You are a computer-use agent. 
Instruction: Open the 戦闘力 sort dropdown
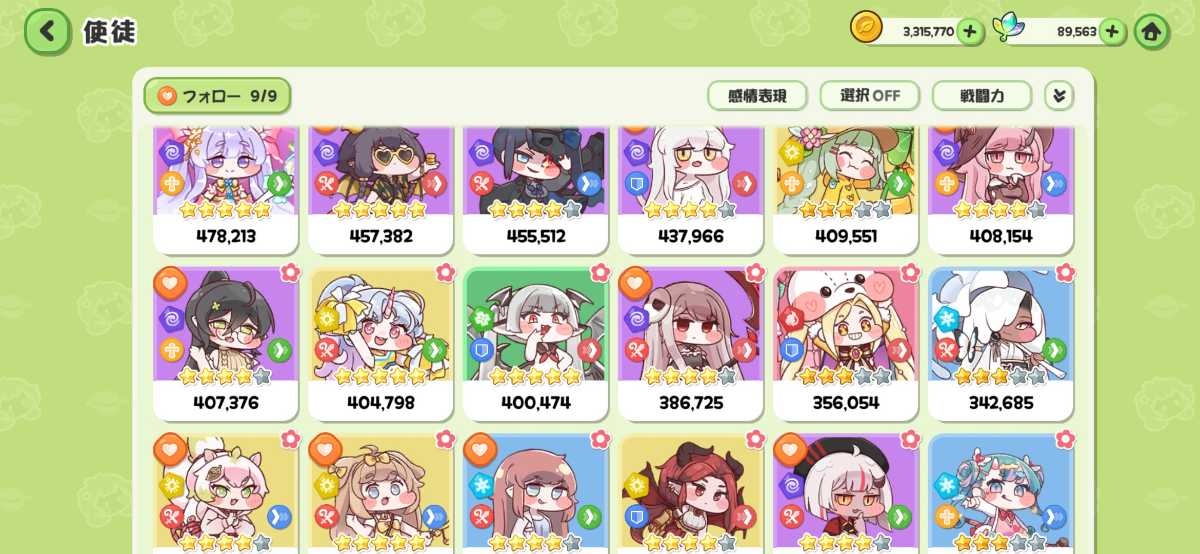[x=982, y=96]
